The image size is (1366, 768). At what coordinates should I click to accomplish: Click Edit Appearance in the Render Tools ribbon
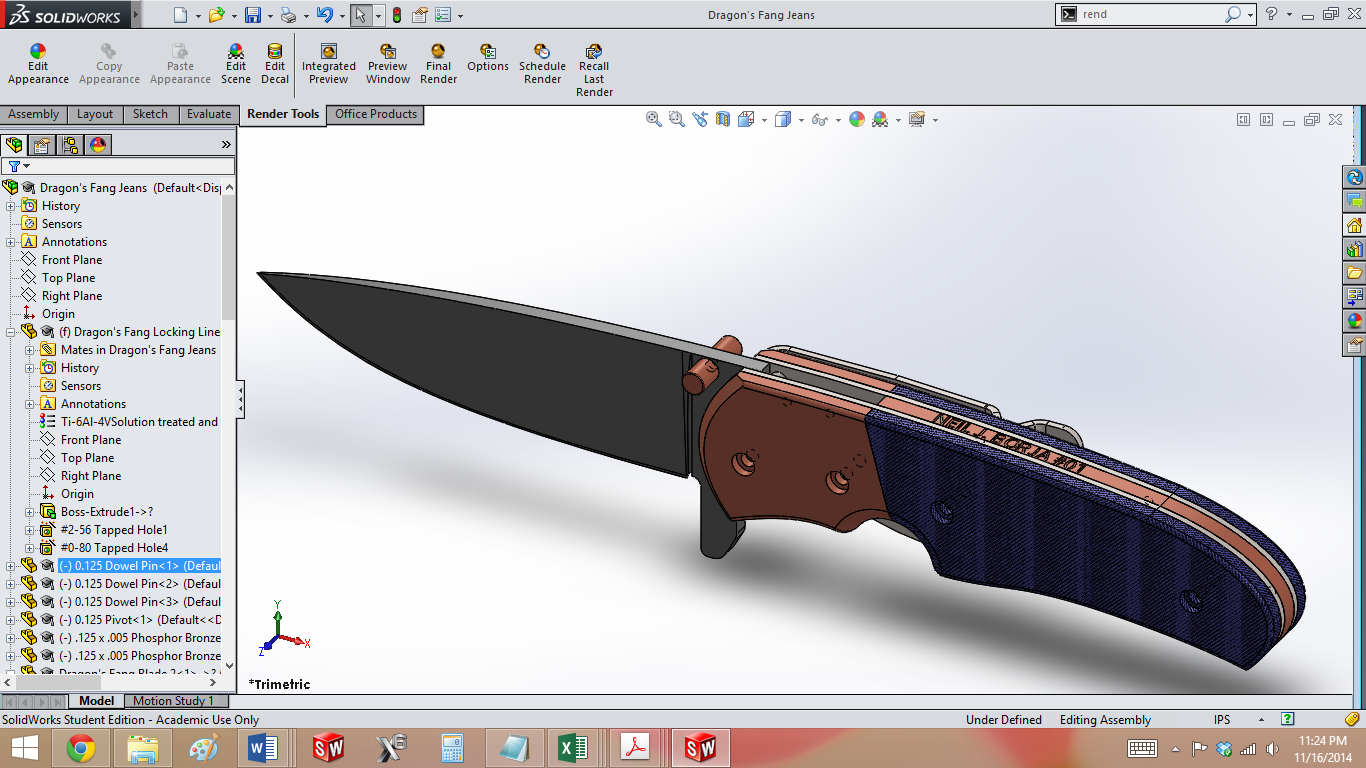(x=38, y=65)
